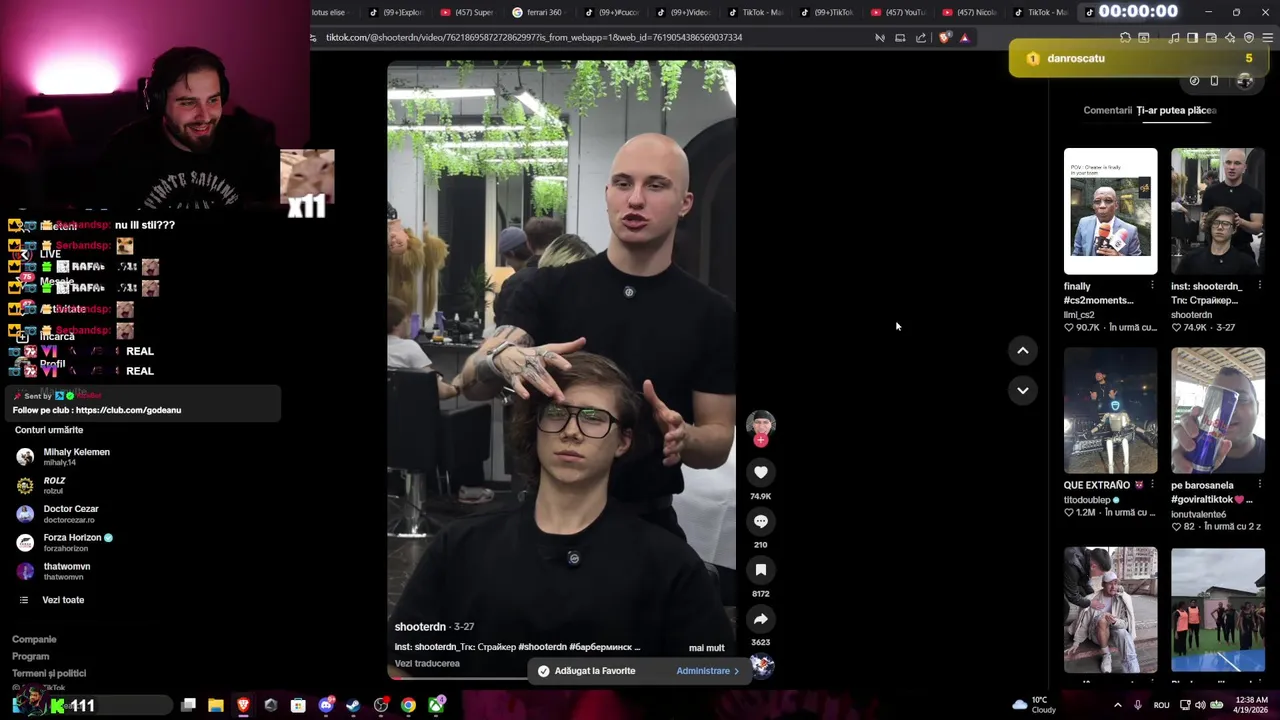Open Discord from taskbar
This screenshot has height=720, width=1280.
tap(325, 705)
